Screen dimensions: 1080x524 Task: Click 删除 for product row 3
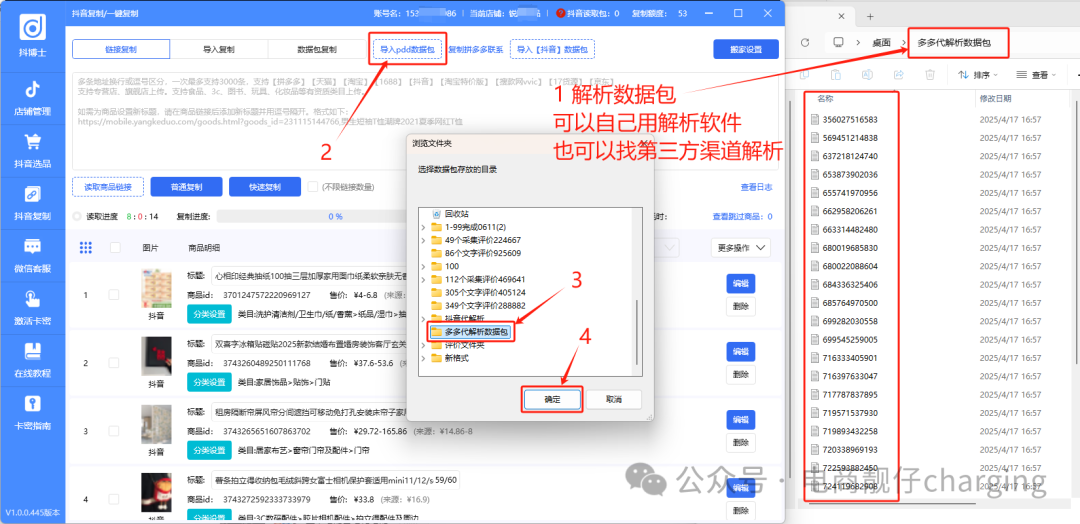pos(740,443)
